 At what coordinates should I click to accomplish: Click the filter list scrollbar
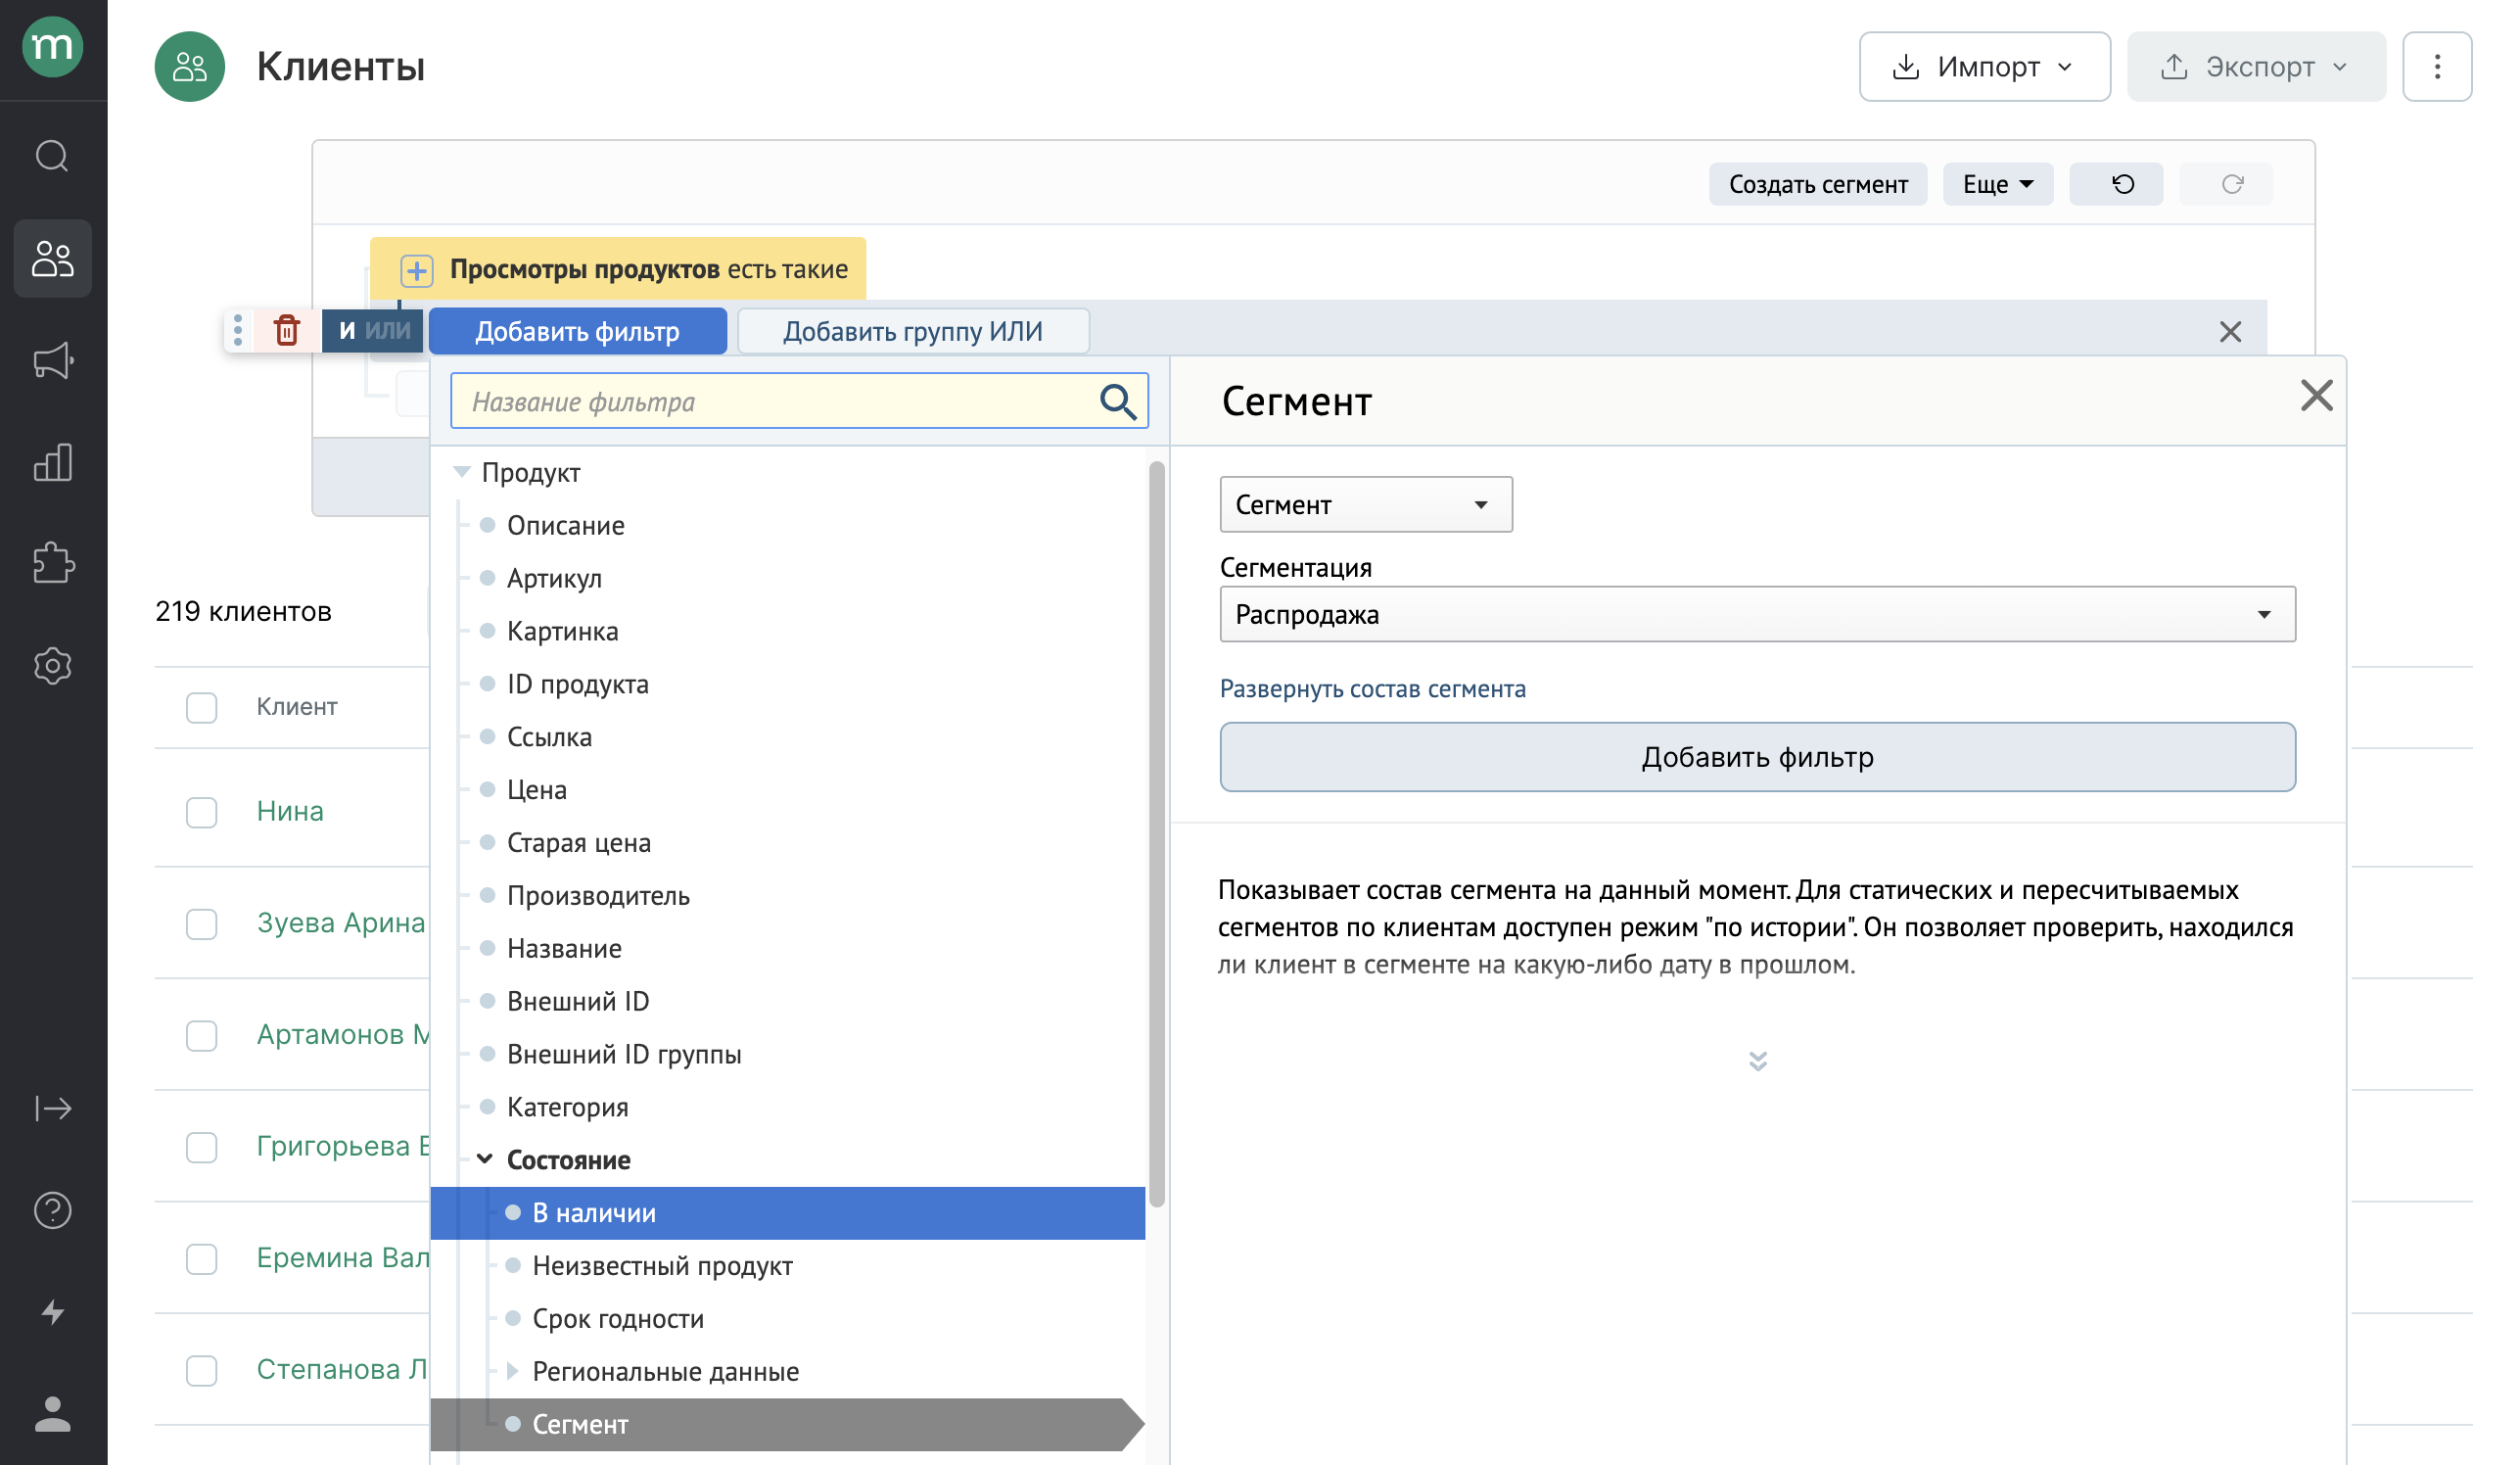[1156, 832]
